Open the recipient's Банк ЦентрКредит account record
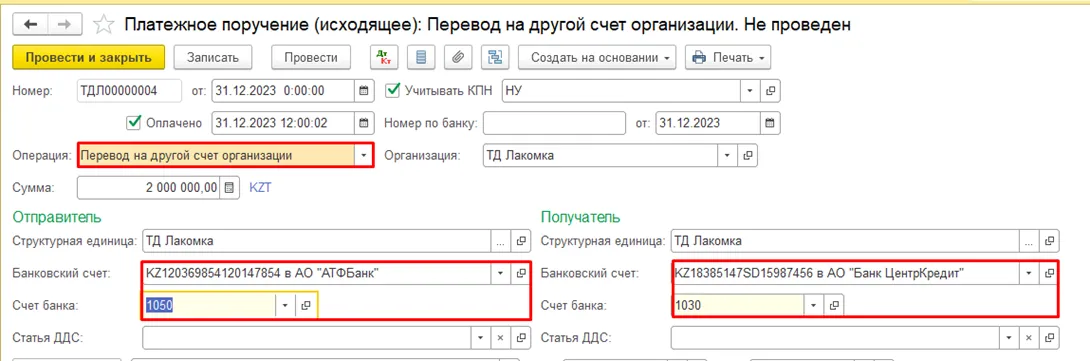Image resolution: width=1090 pixels, height=361 pixels. [1049, 273]
